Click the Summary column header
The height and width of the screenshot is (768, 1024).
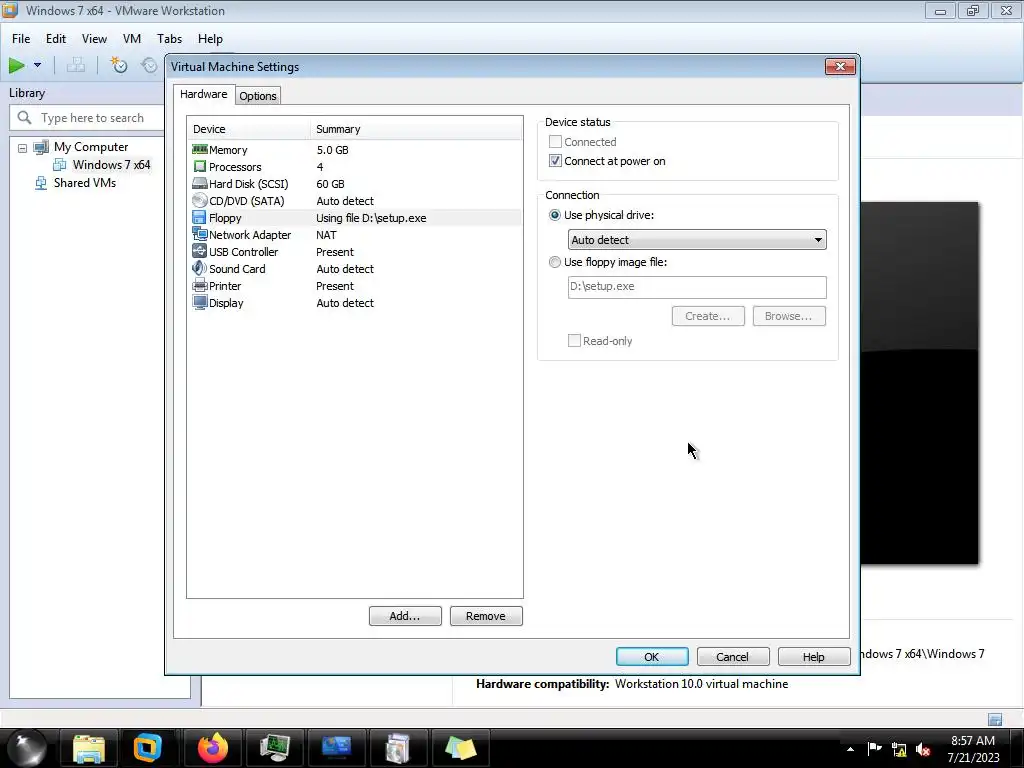click(x=416, y=129)
